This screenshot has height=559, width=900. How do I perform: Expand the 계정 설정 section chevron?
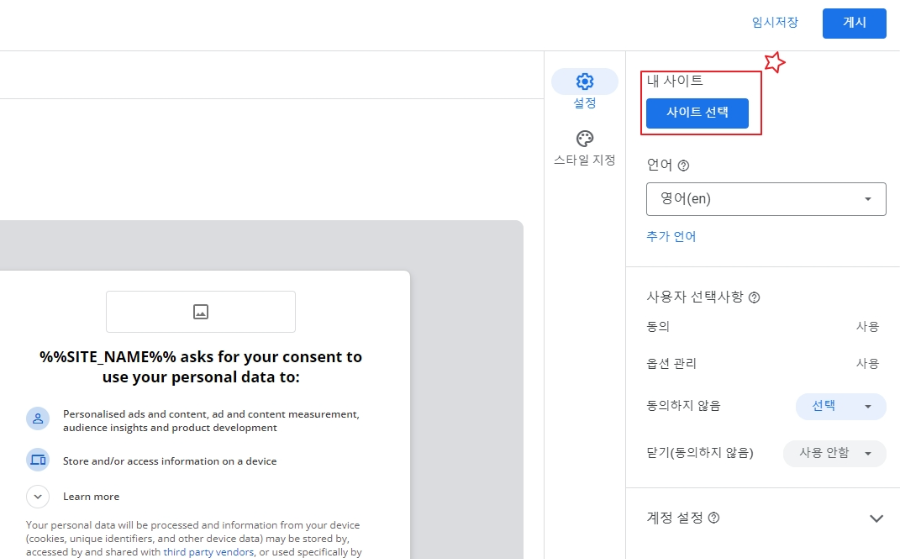876,518
